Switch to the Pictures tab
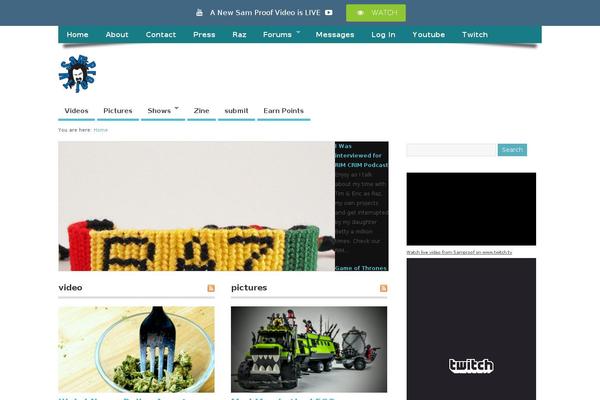 coord(118,111)
